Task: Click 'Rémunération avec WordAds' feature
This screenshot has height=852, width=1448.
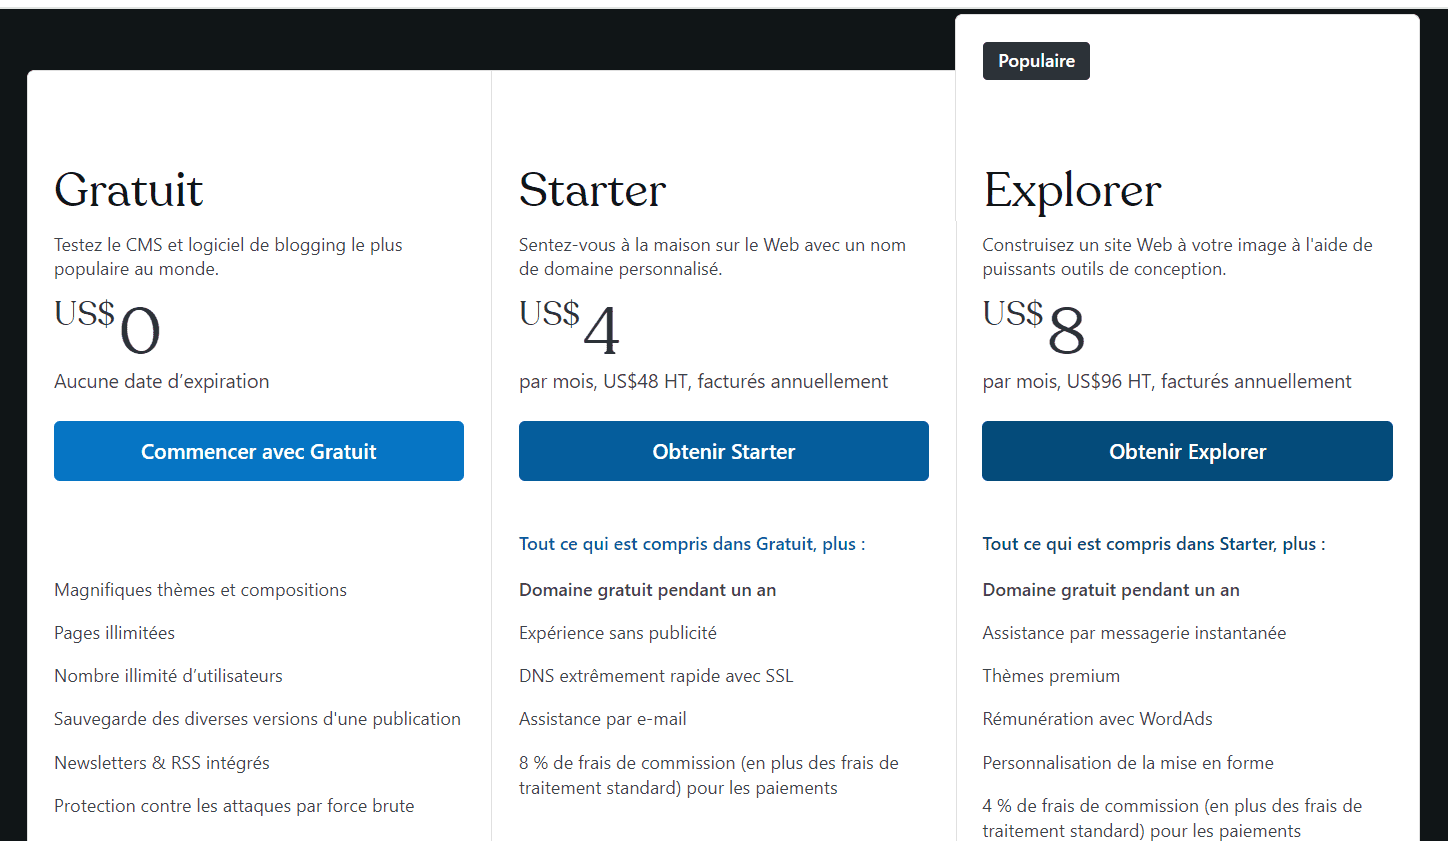Action: (1097, 719)
